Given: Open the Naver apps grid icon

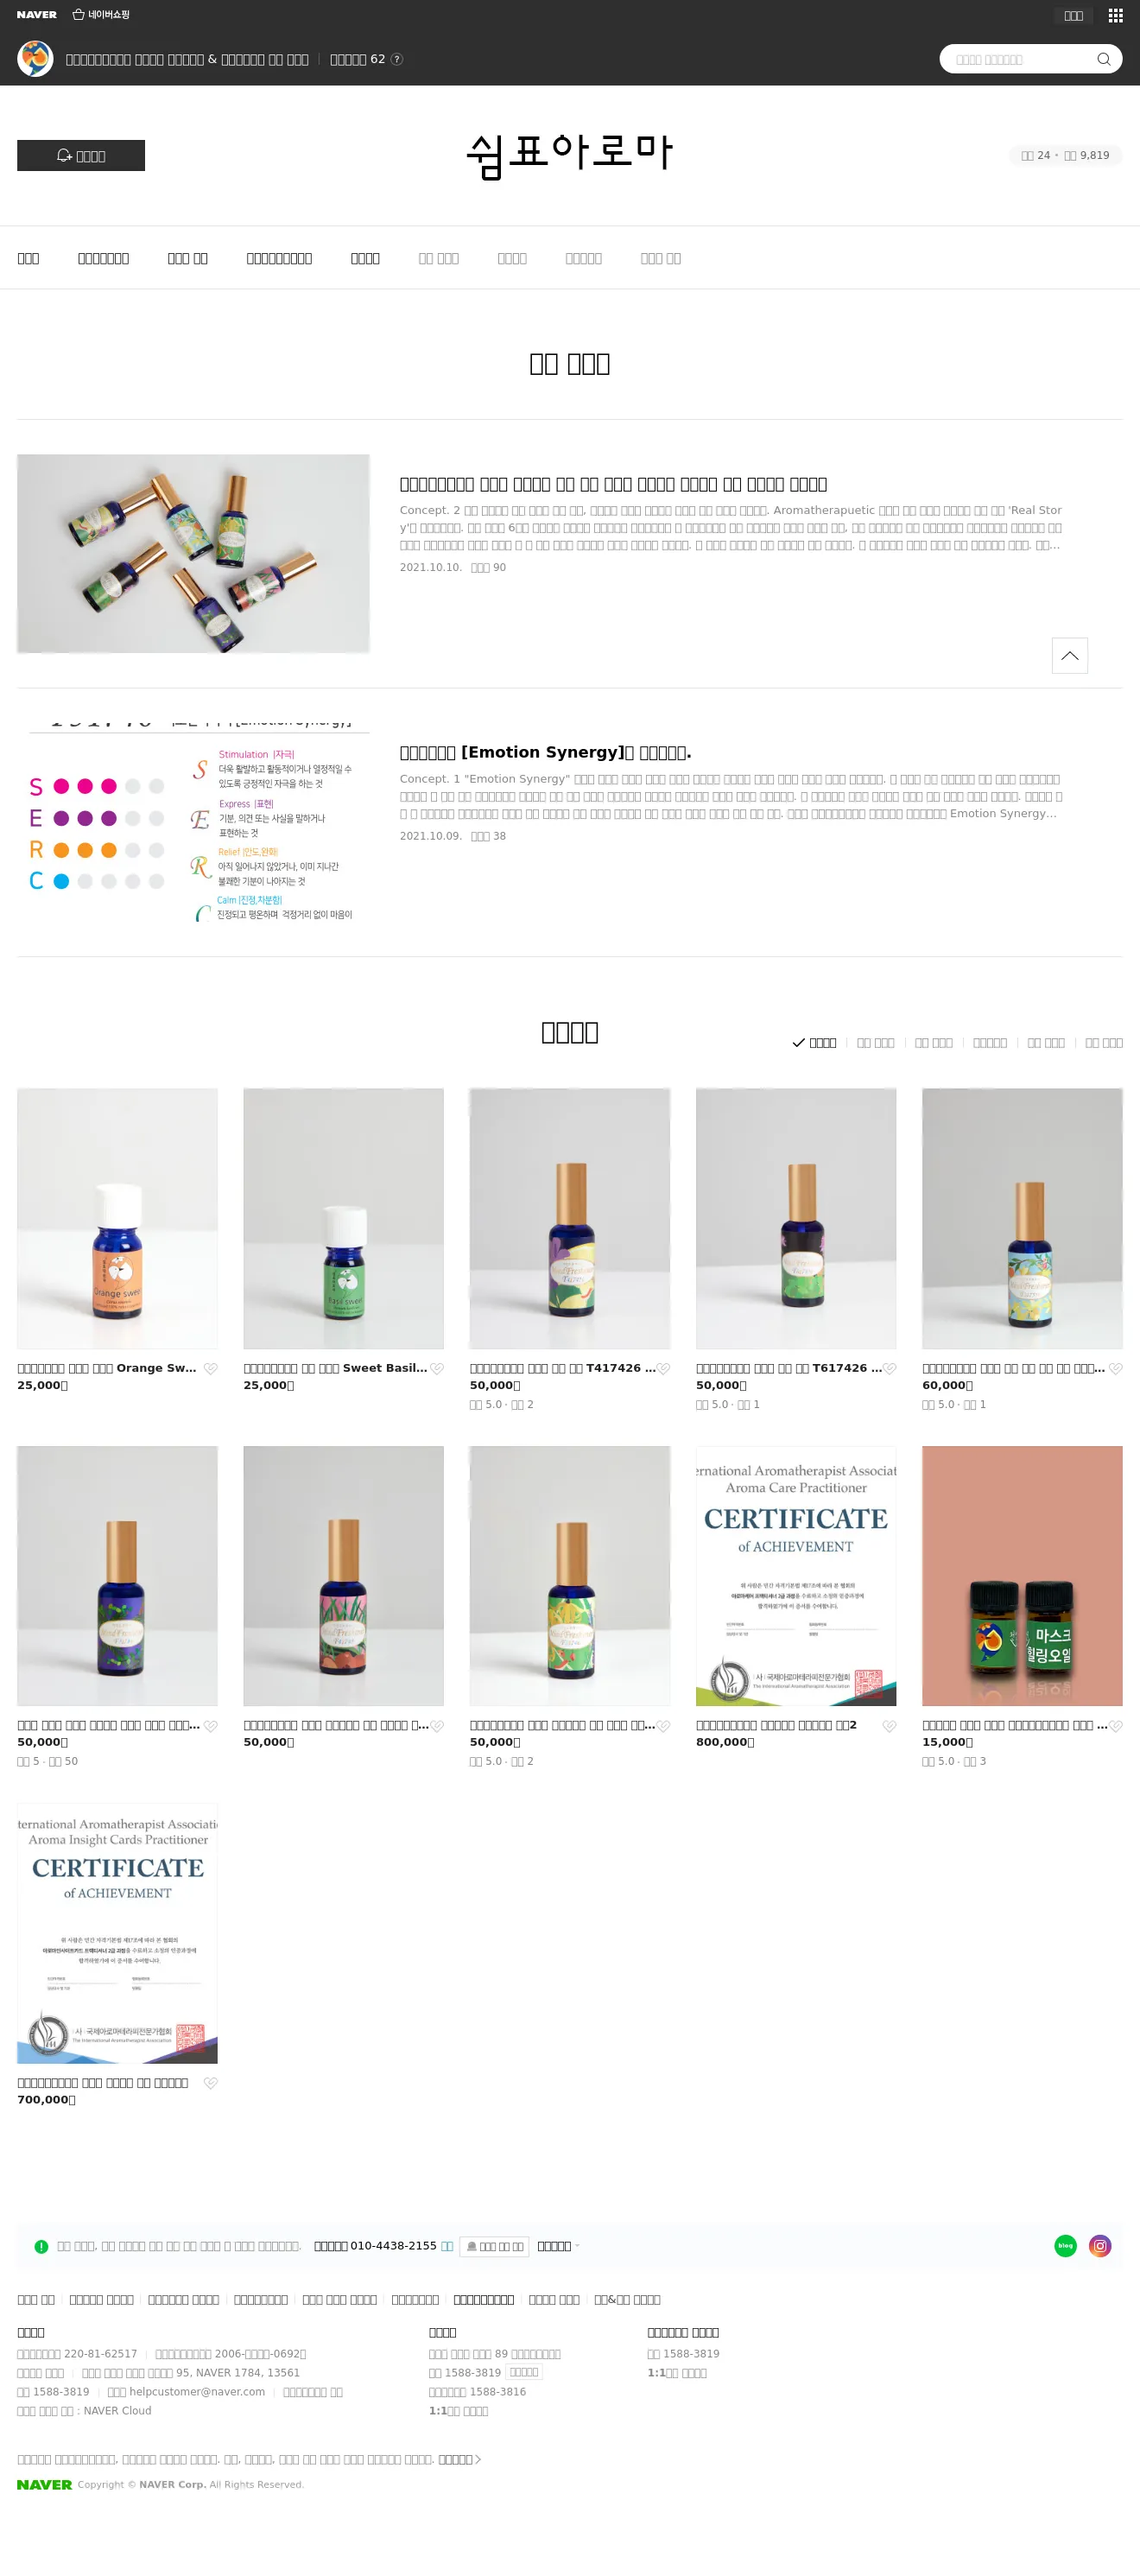Looking at the screenshot, I should click(1115, 15).
